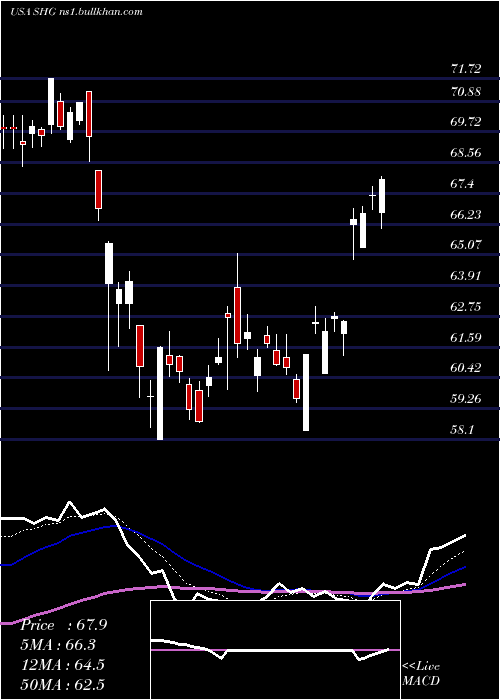Viewport: 500px width, 700px height.
Task: Click the '5MA : 66.3' readout
Action: point(58,645)
